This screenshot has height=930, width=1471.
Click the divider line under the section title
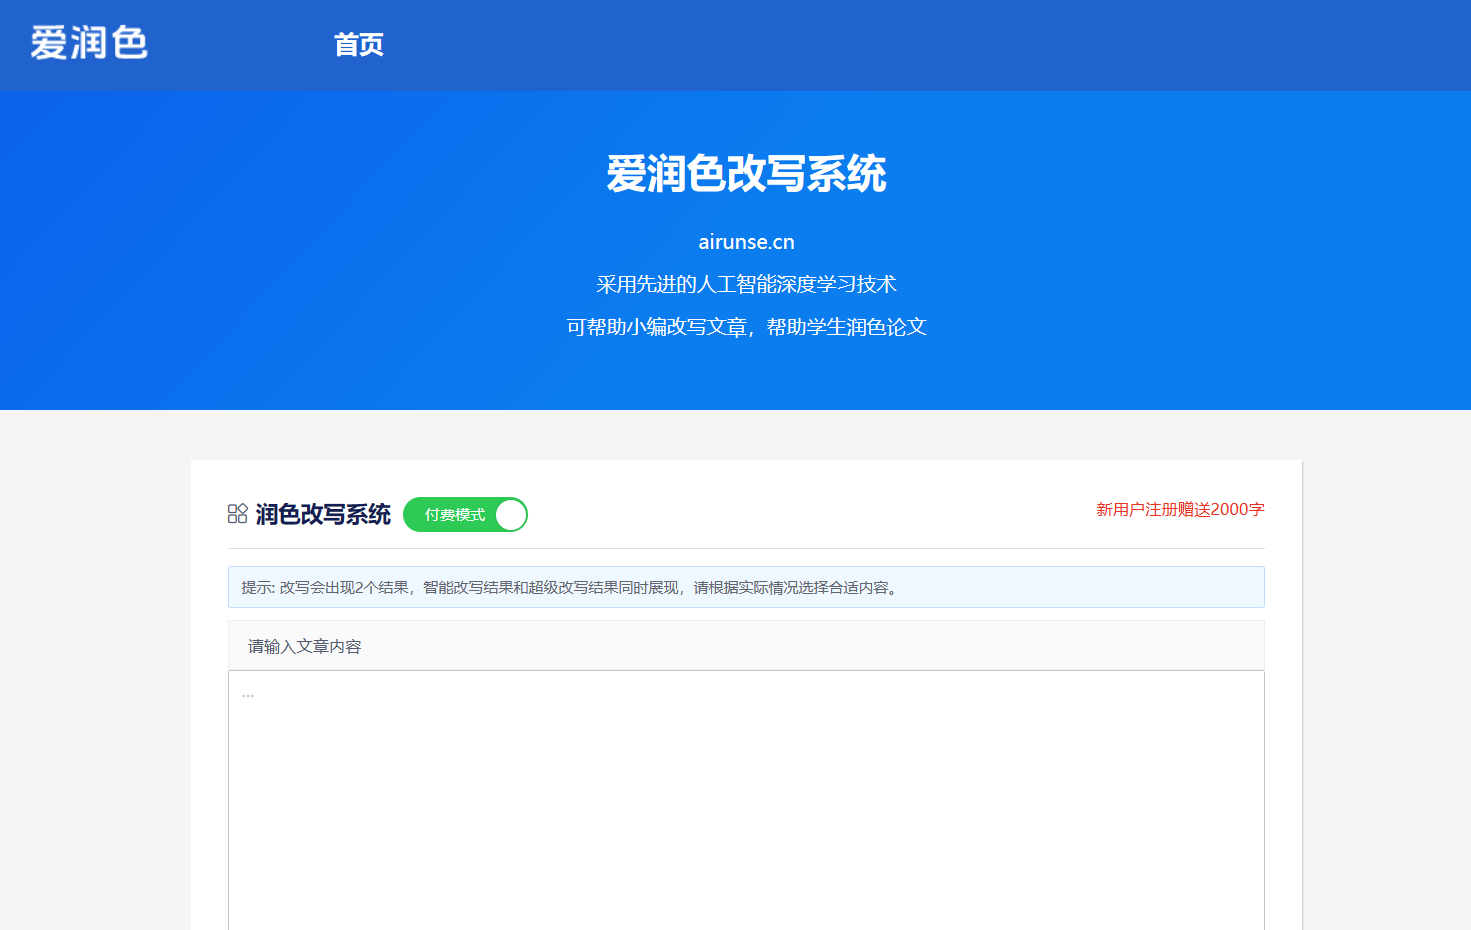click(746, 548)
